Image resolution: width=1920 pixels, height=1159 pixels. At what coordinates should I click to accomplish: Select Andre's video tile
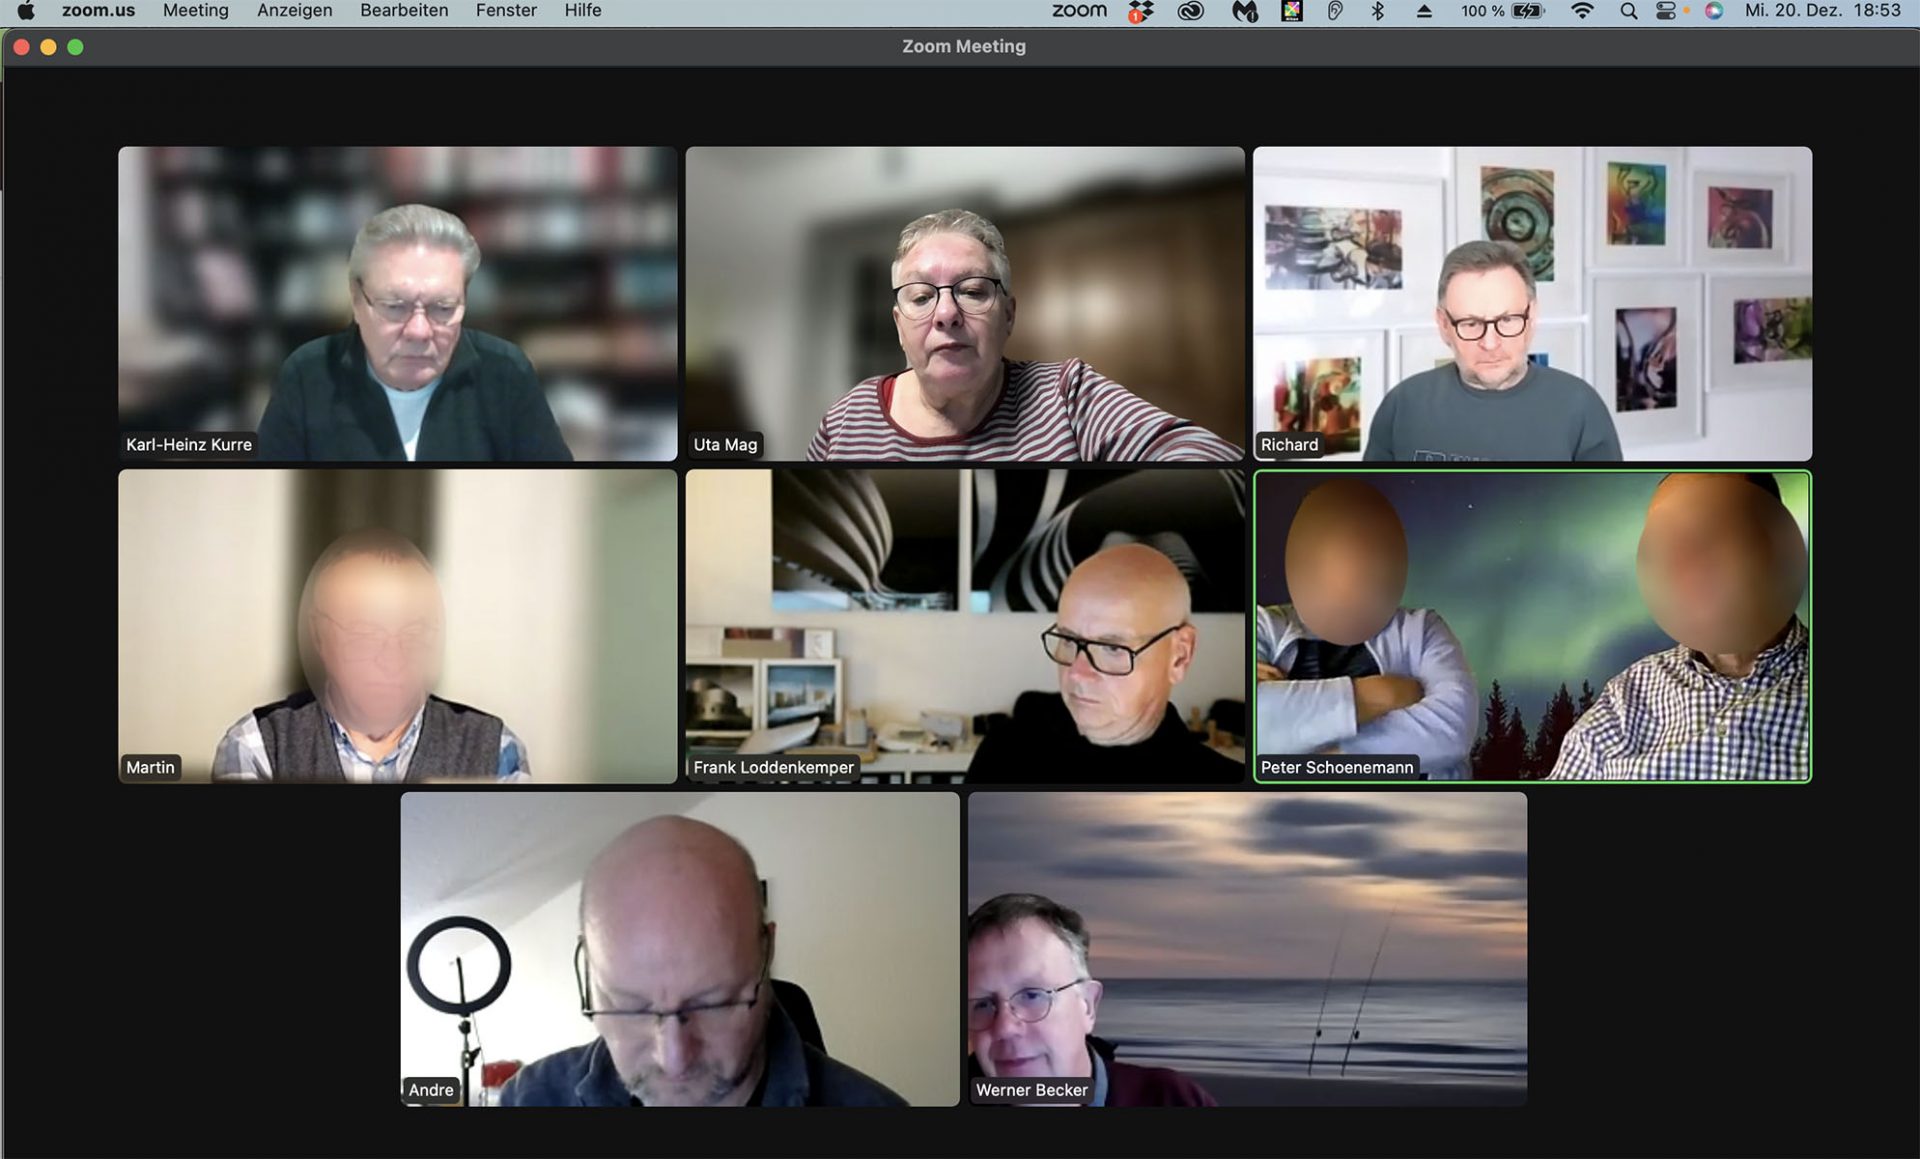point(680,950)
